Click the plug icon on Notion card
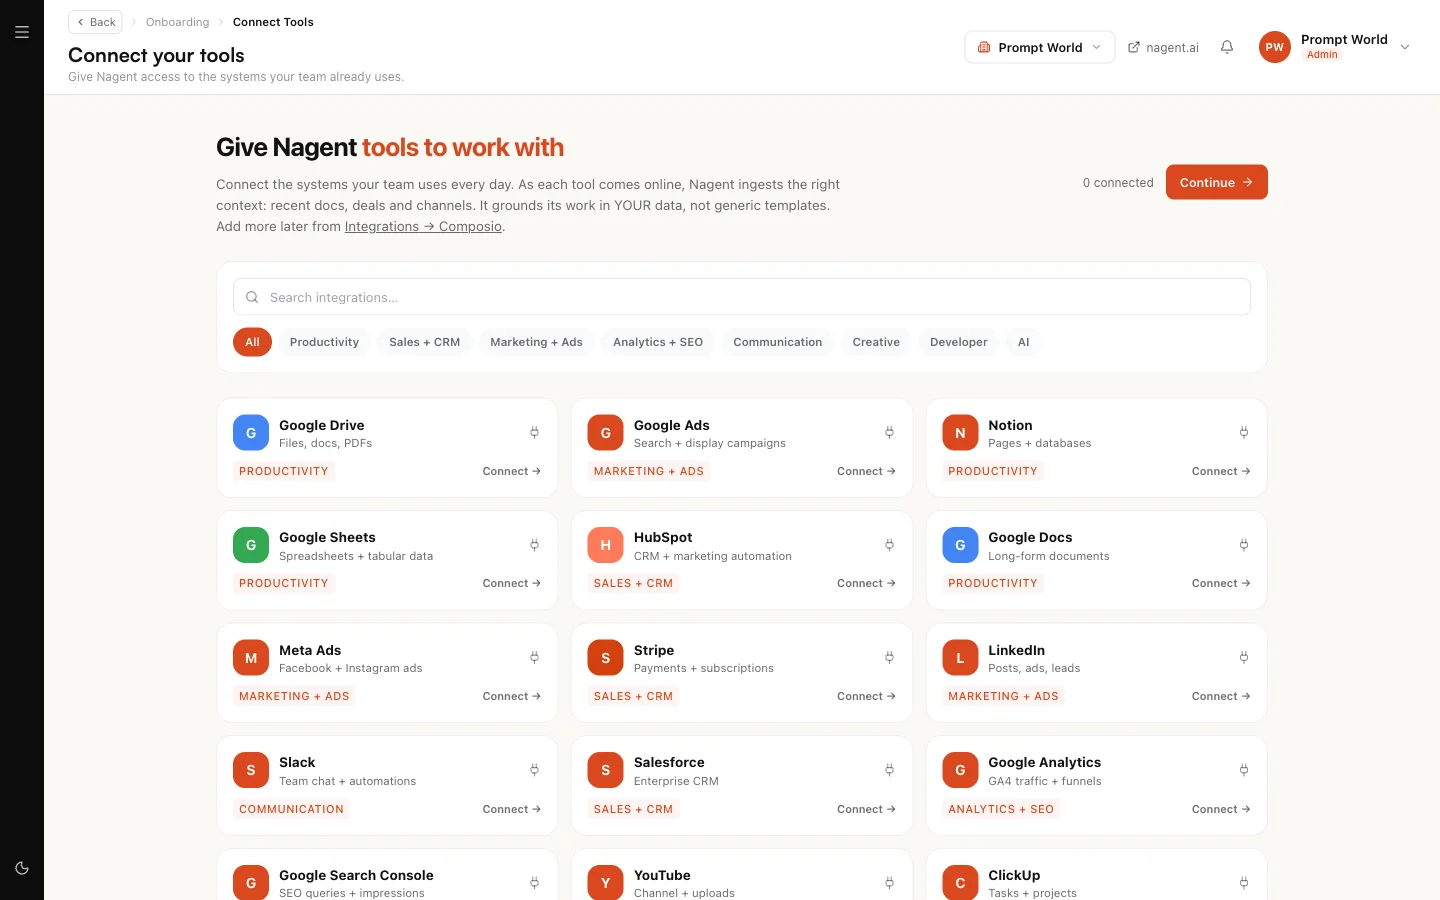This screenshot has height=900, width=1440. pyautogui.click(x=1244, y=432)
